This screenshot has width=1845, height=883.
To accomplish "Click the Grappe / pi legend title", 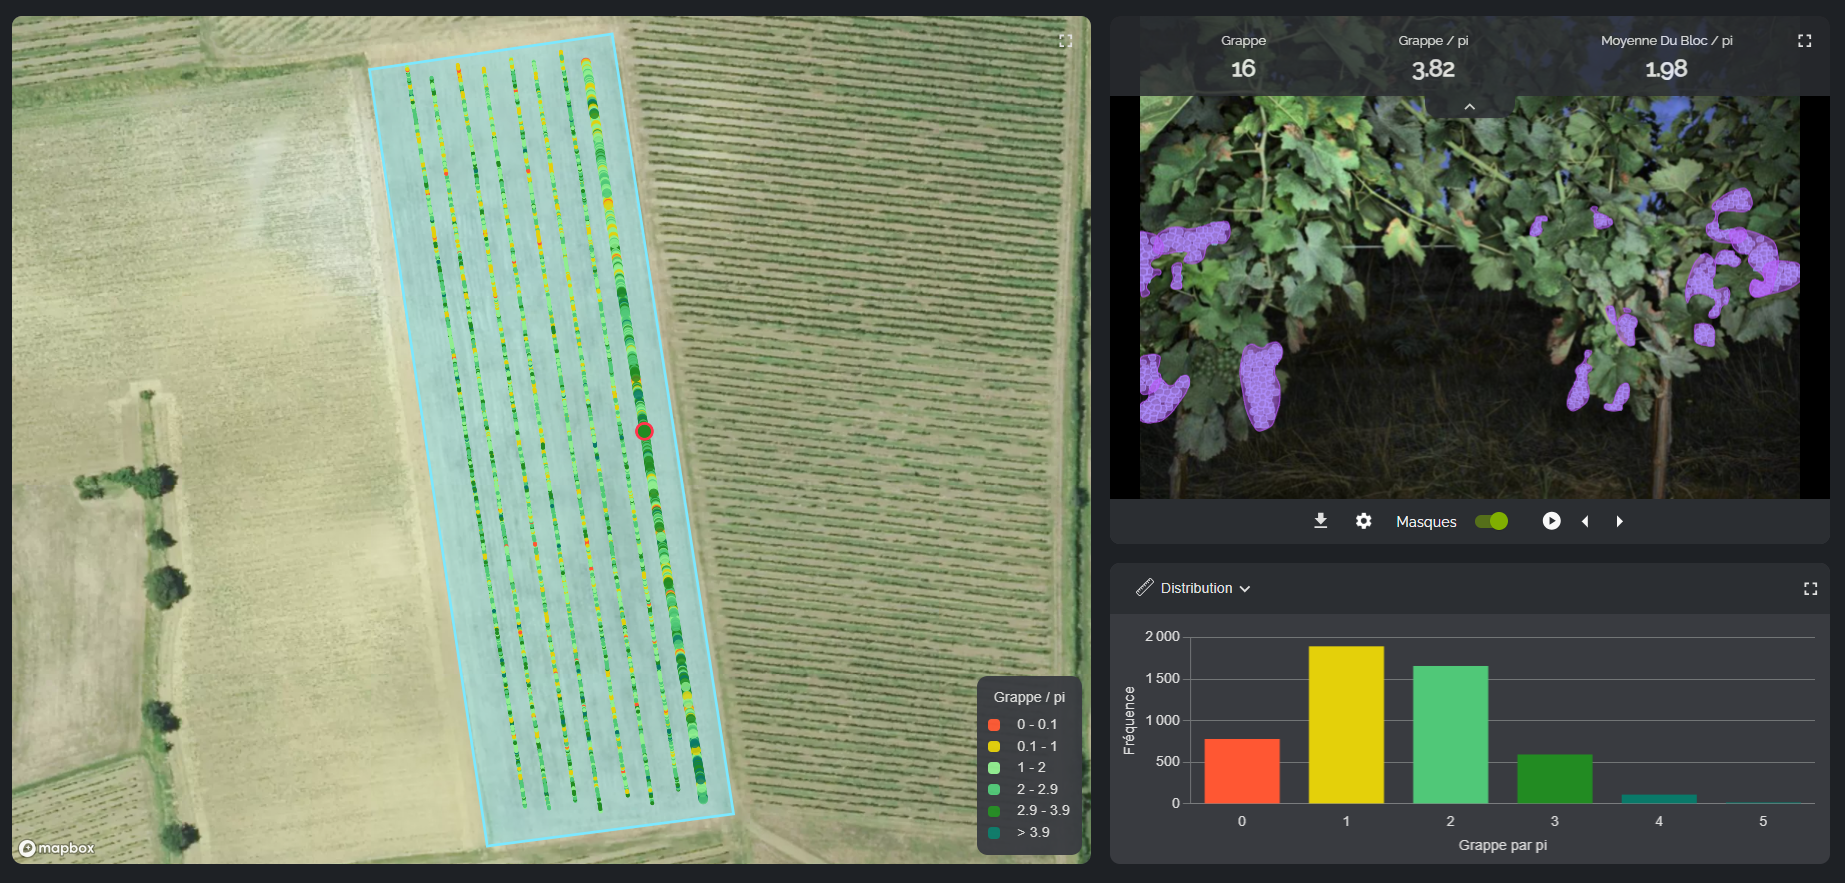I will click(x=1029, y=697).
